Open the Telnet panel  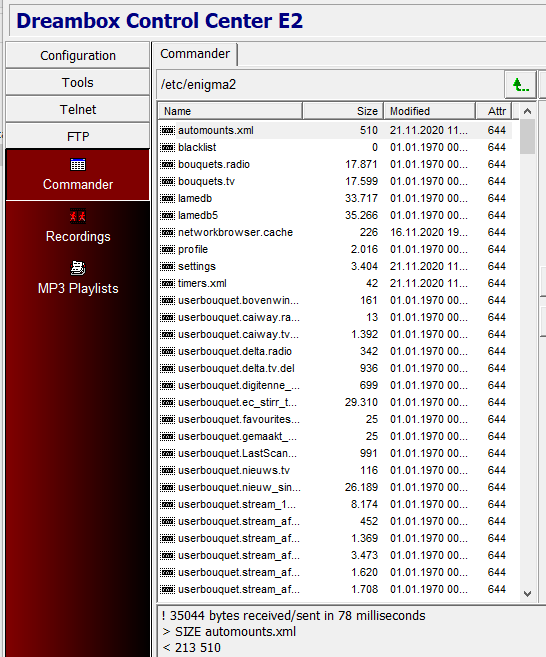[x=78, y=109]
